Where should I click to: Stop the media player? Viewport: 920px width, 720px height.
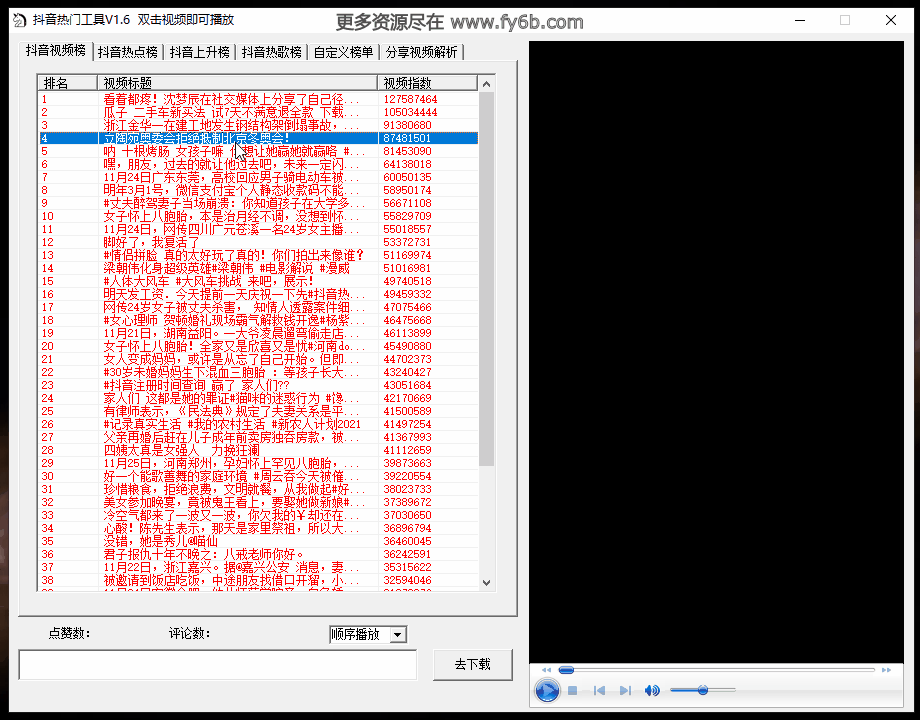pos(573,691)
